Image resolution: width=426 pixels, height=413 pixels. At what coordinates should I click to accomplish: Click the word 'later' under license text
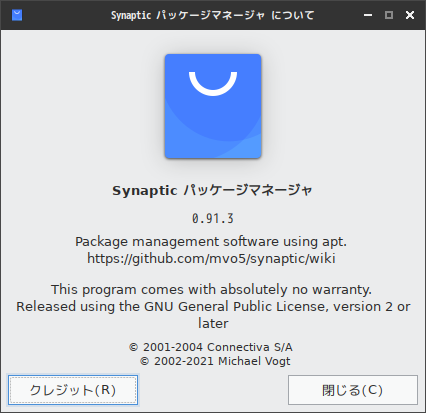[x=213, y=323]
